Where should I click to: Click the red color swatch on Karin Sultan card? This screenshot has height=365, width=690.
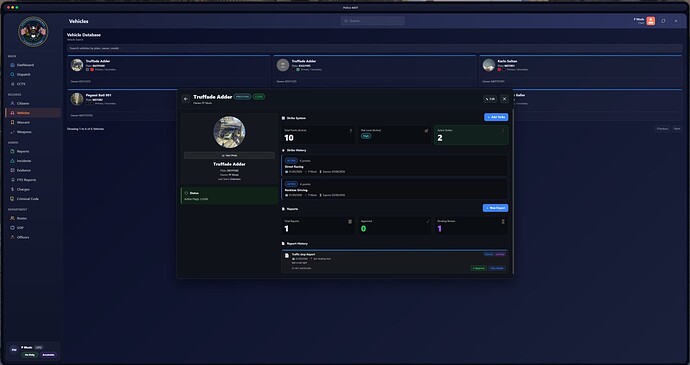point(499,70)
